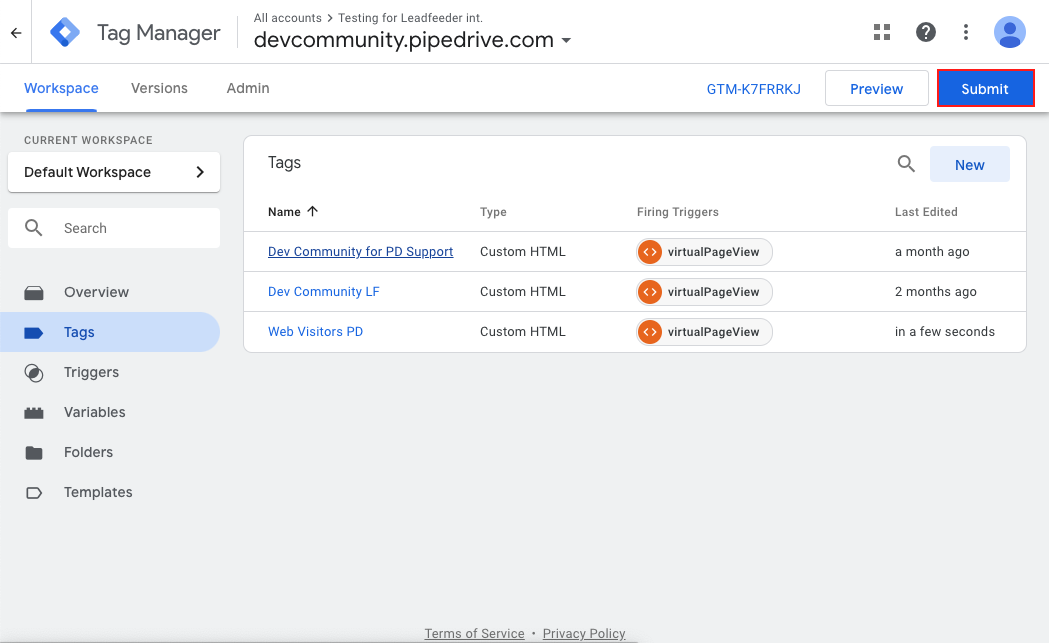Viewport: 1049px width, 643px height.
Task: Click the Variables brick icon
Action: click(x=33, y=413)
